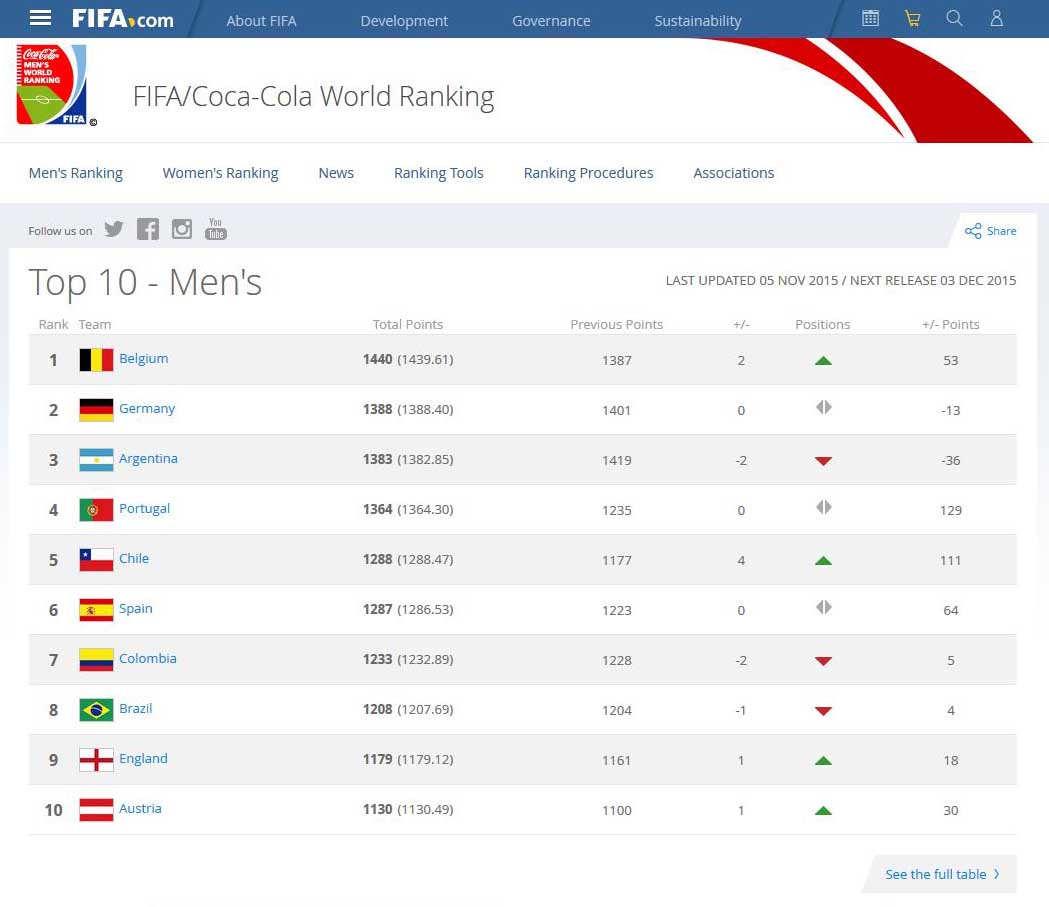Click the FIFA/Coca-Cola World Ranking title
1049x907 pixels.
coord(313,96)
